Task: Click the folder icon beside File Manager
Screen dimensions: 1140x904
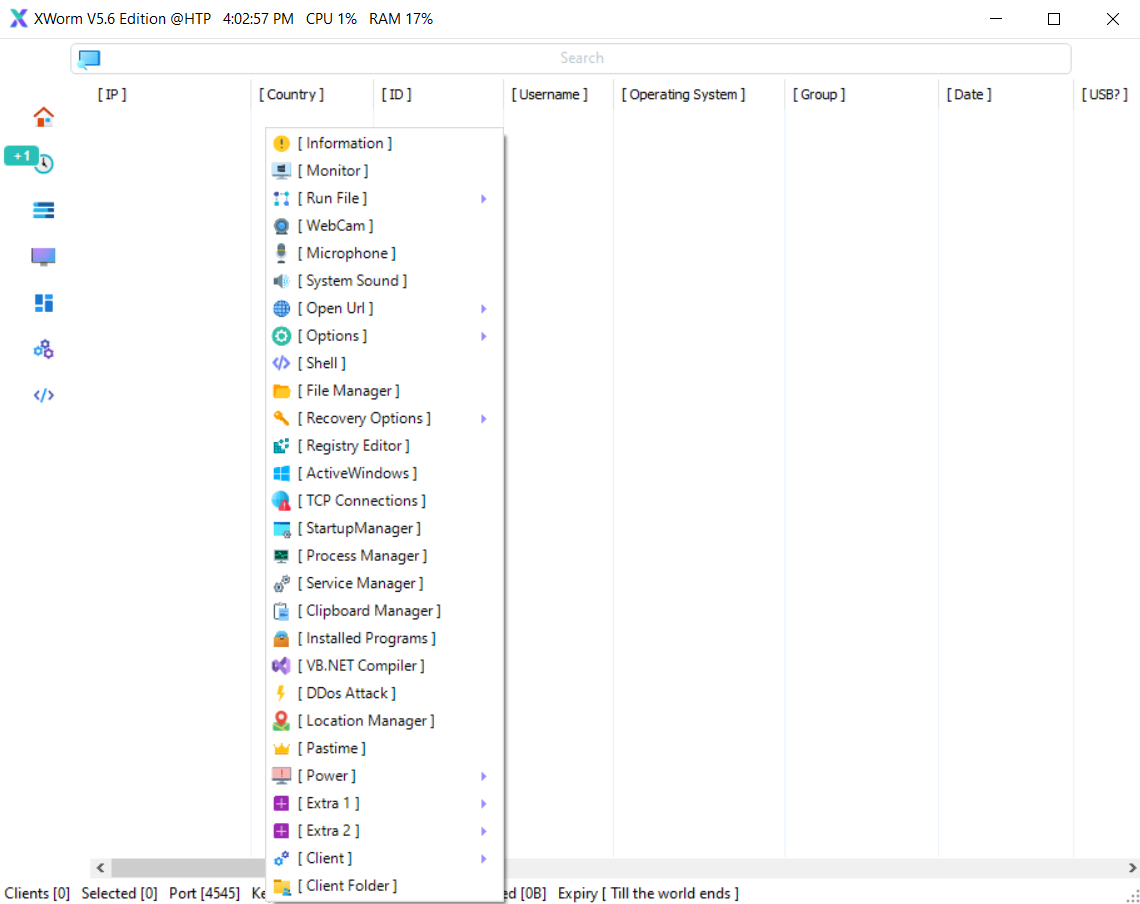Action: [281, 391]
